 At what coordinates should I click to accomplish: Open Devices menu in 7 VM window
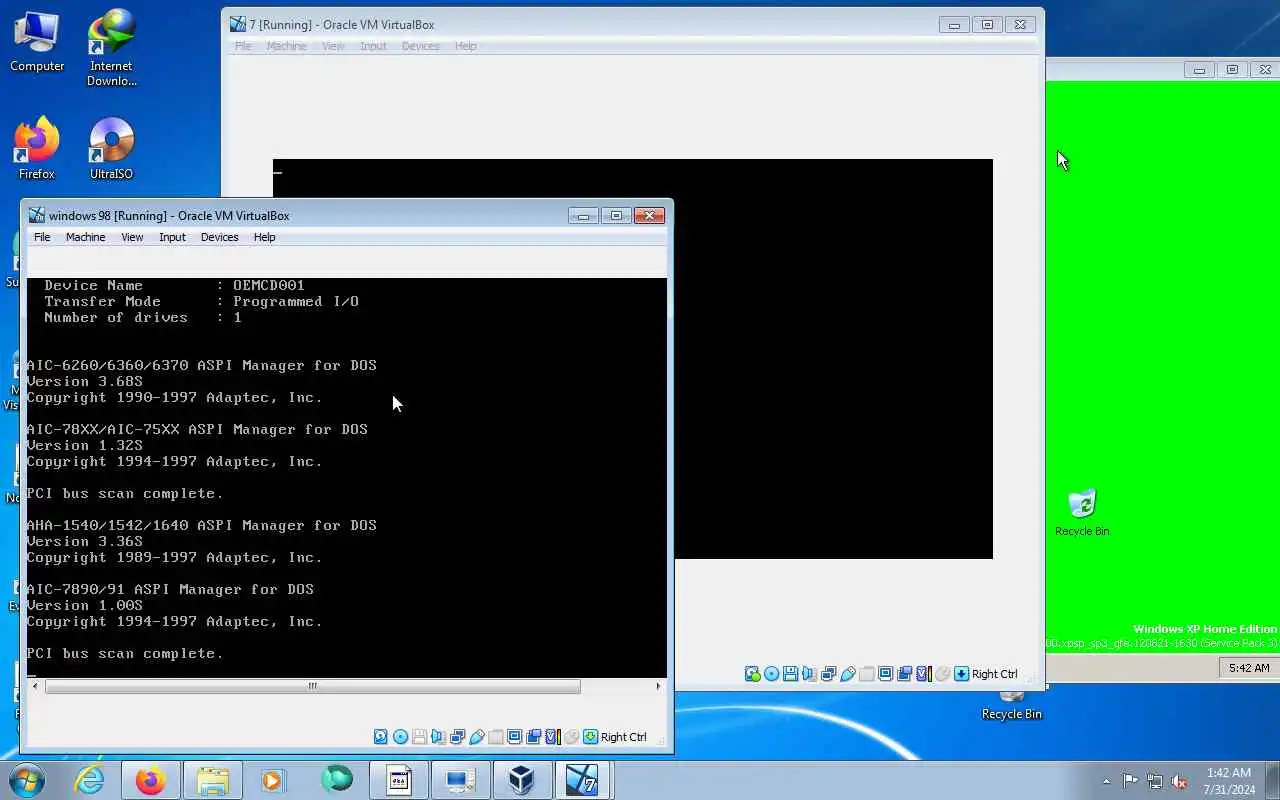[420, 46]
